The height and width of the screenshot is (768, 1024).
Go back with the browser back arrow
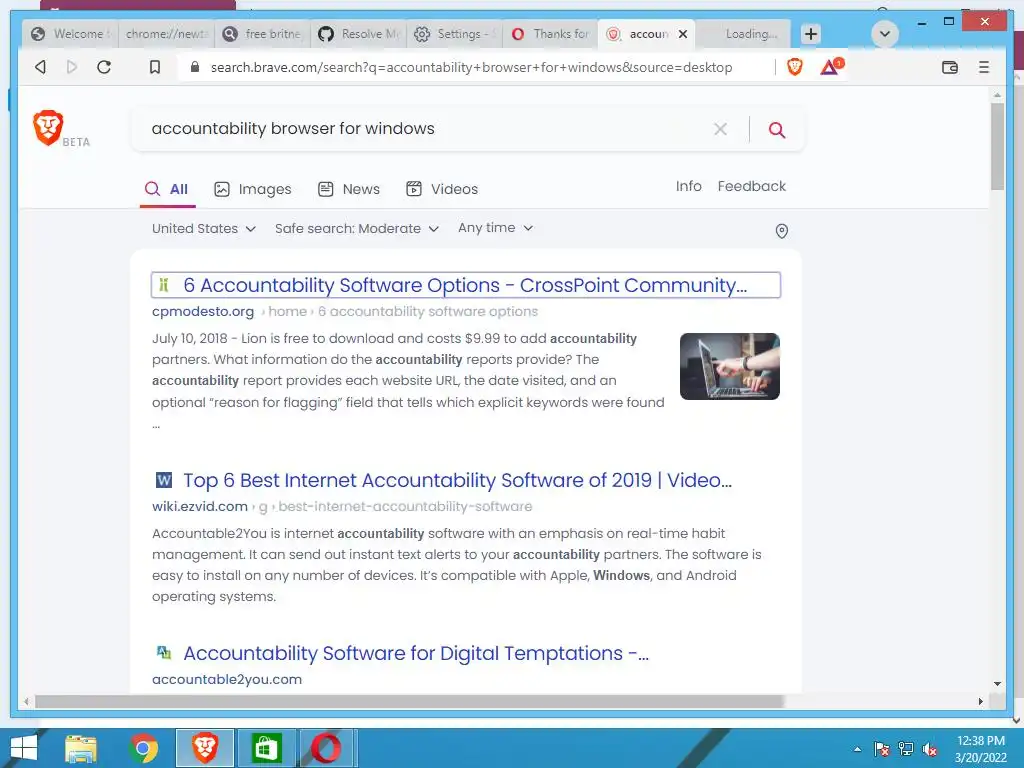(40, 67)
